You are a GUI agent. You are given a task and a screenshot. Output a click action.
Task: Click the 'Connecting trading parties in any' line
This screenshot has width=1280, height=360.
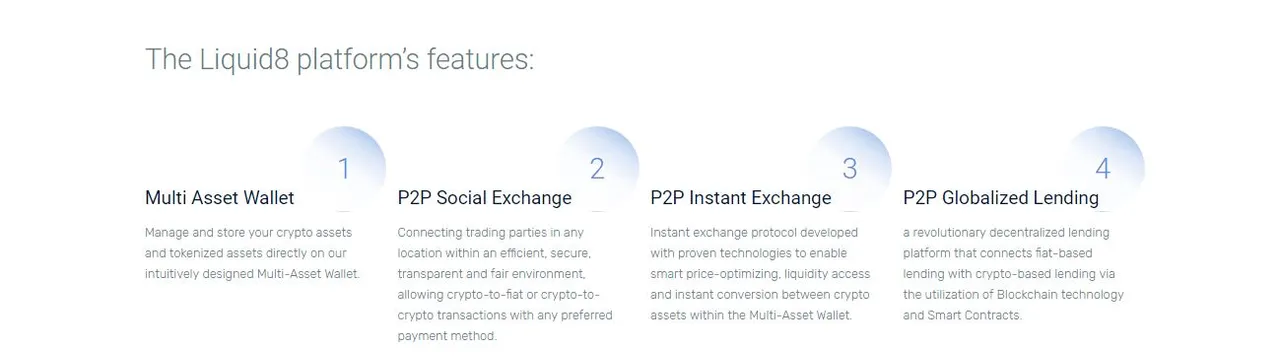coord(491,233)
